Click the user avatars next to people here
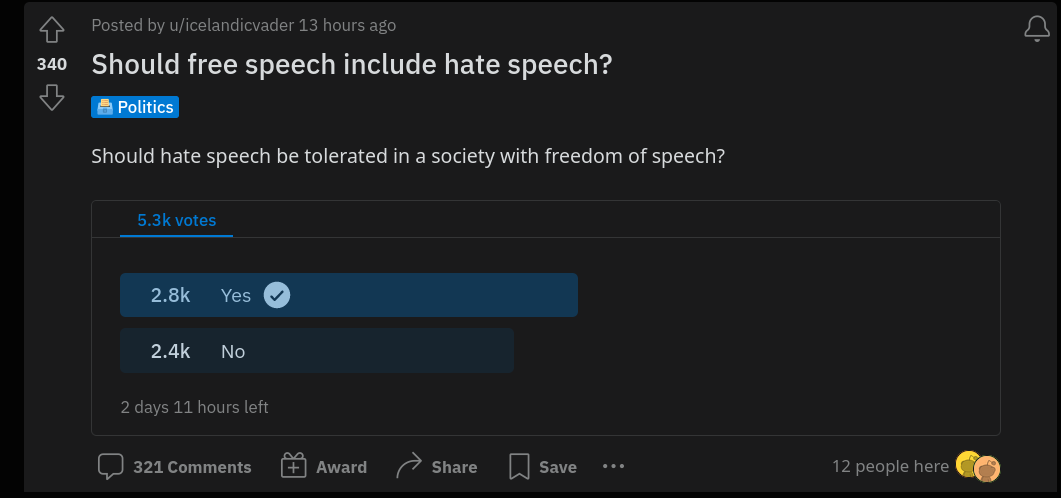Viewport: 1061px width, 498px height. [978, 467]
